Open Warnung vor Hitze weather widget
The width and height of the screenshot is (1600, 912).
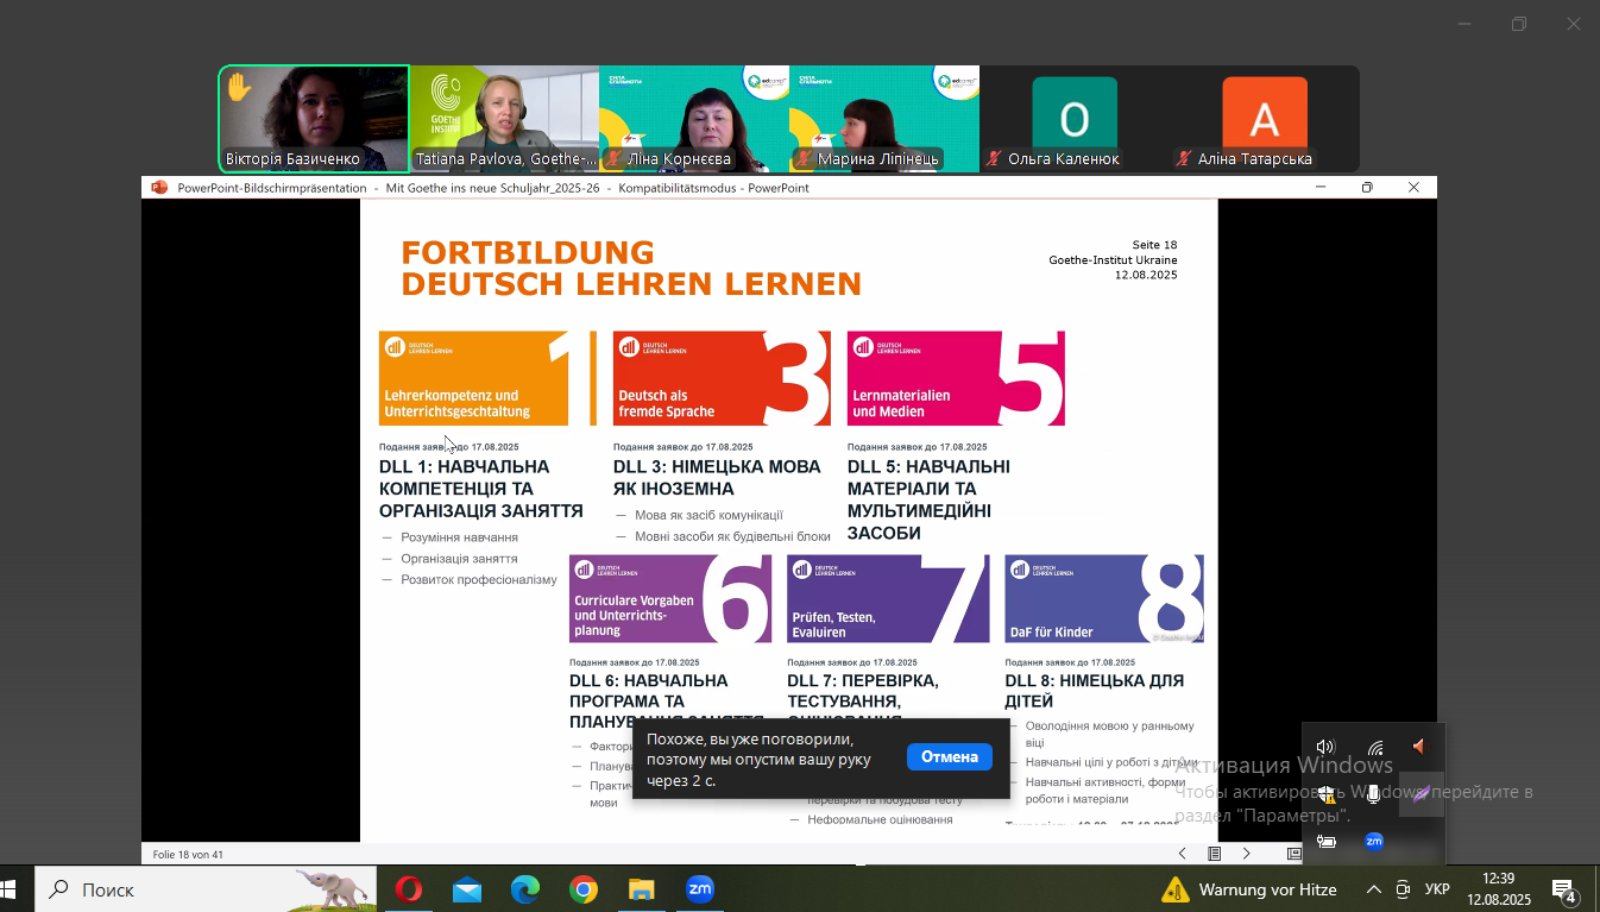coord(1249,889)
